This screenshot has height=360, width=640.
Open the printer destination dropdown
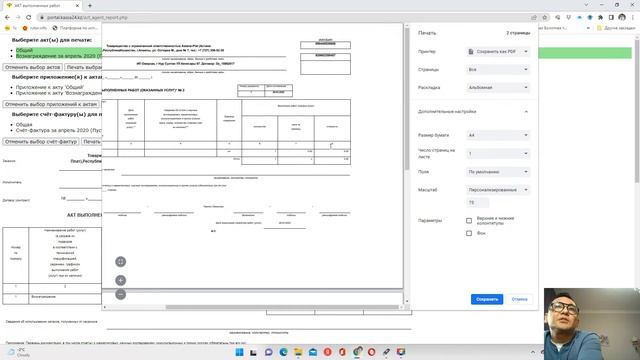click(x=498, y=51)
